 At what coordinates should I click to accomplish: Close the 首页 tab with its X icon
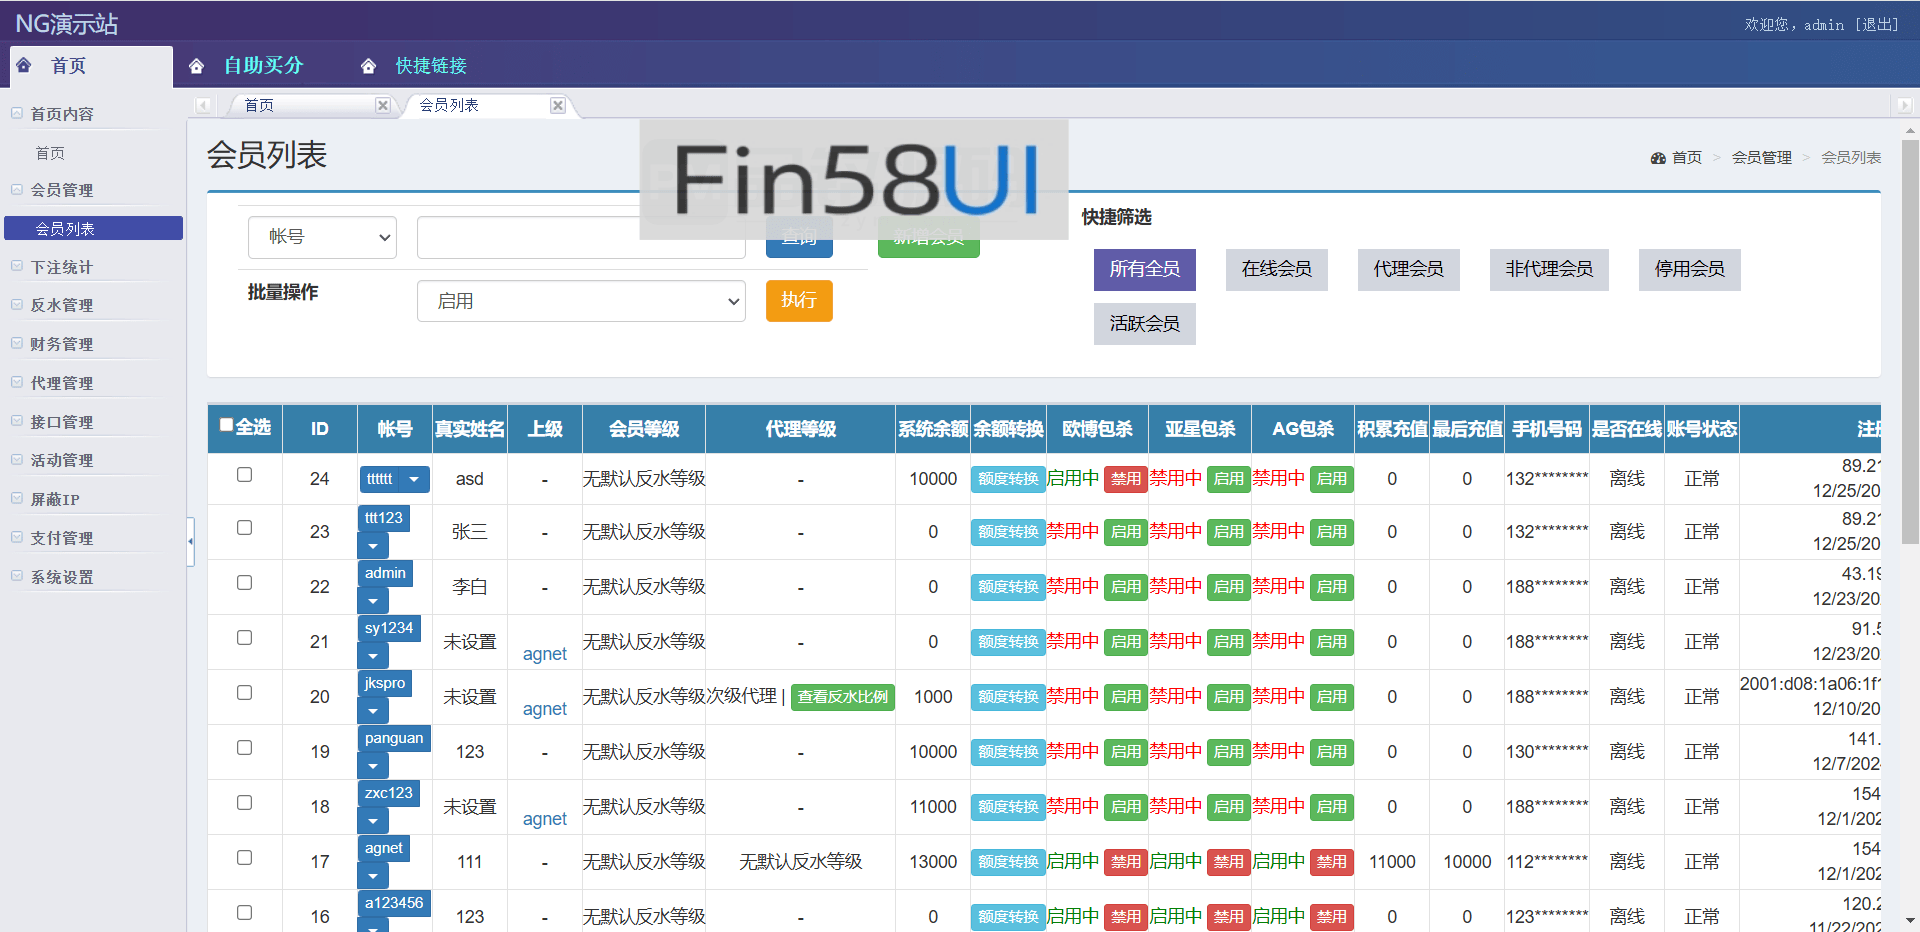pos(382,105)
